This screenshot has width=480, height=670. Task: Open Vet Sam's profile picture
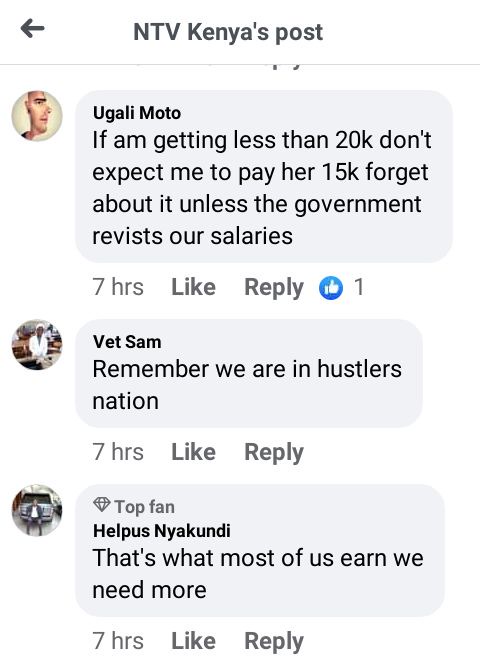click(x=37, y=344)
